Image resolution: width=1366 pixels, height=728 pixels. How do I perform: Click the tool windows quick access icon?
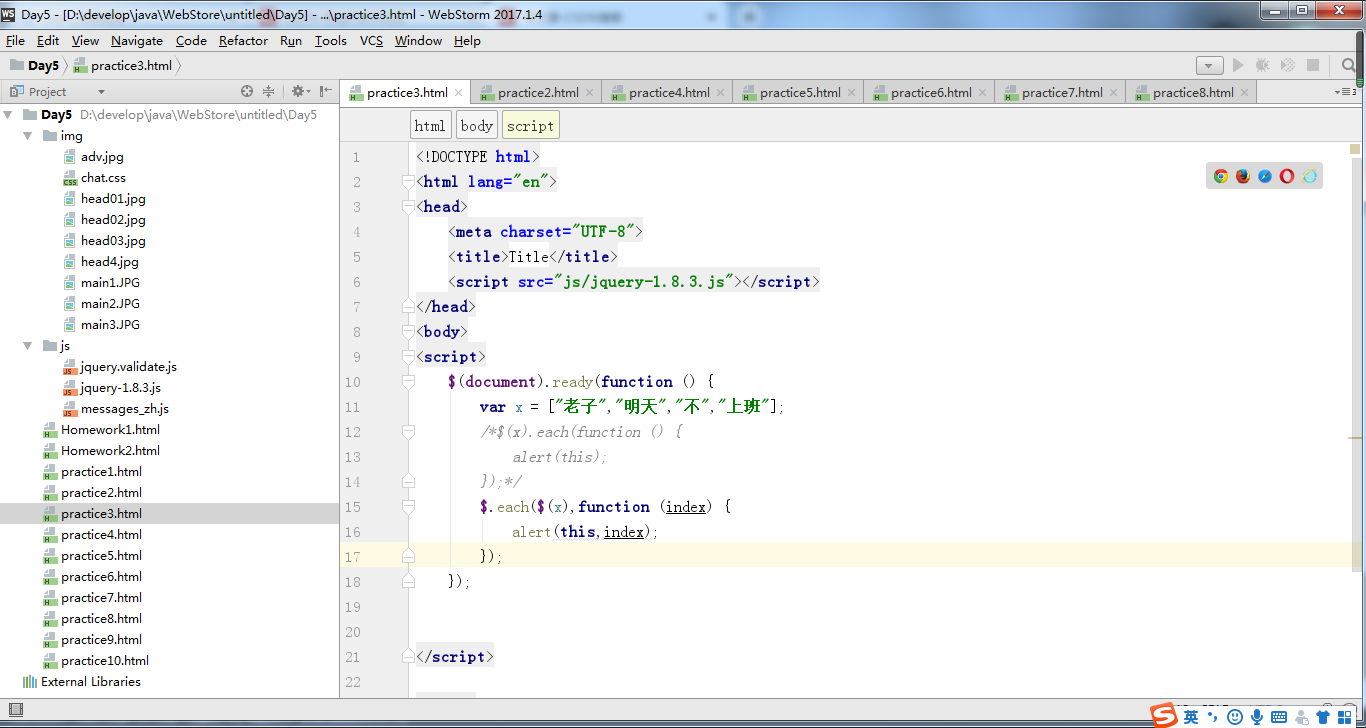pyautogui.click(x=15, y=710)
